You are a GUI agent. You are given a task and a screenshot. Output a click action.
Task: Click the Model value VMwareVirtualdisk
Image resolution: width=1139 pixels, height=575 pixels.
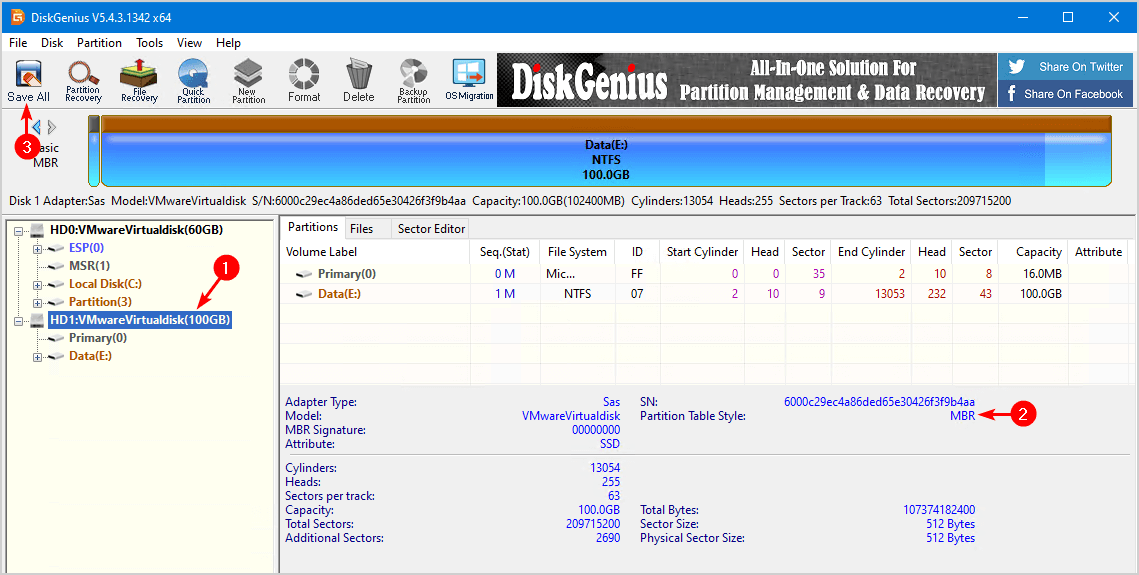[x=571, y=416]
